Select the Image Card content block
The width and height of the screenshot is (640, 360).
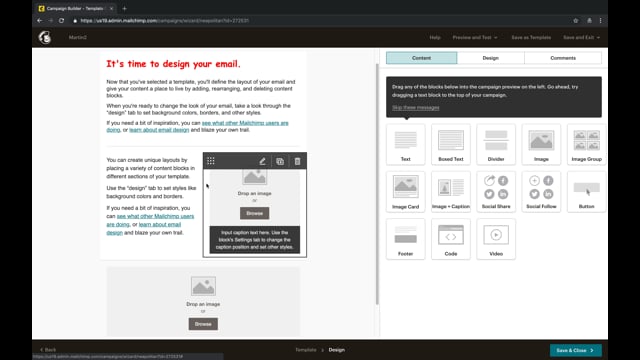coord(405,192)
